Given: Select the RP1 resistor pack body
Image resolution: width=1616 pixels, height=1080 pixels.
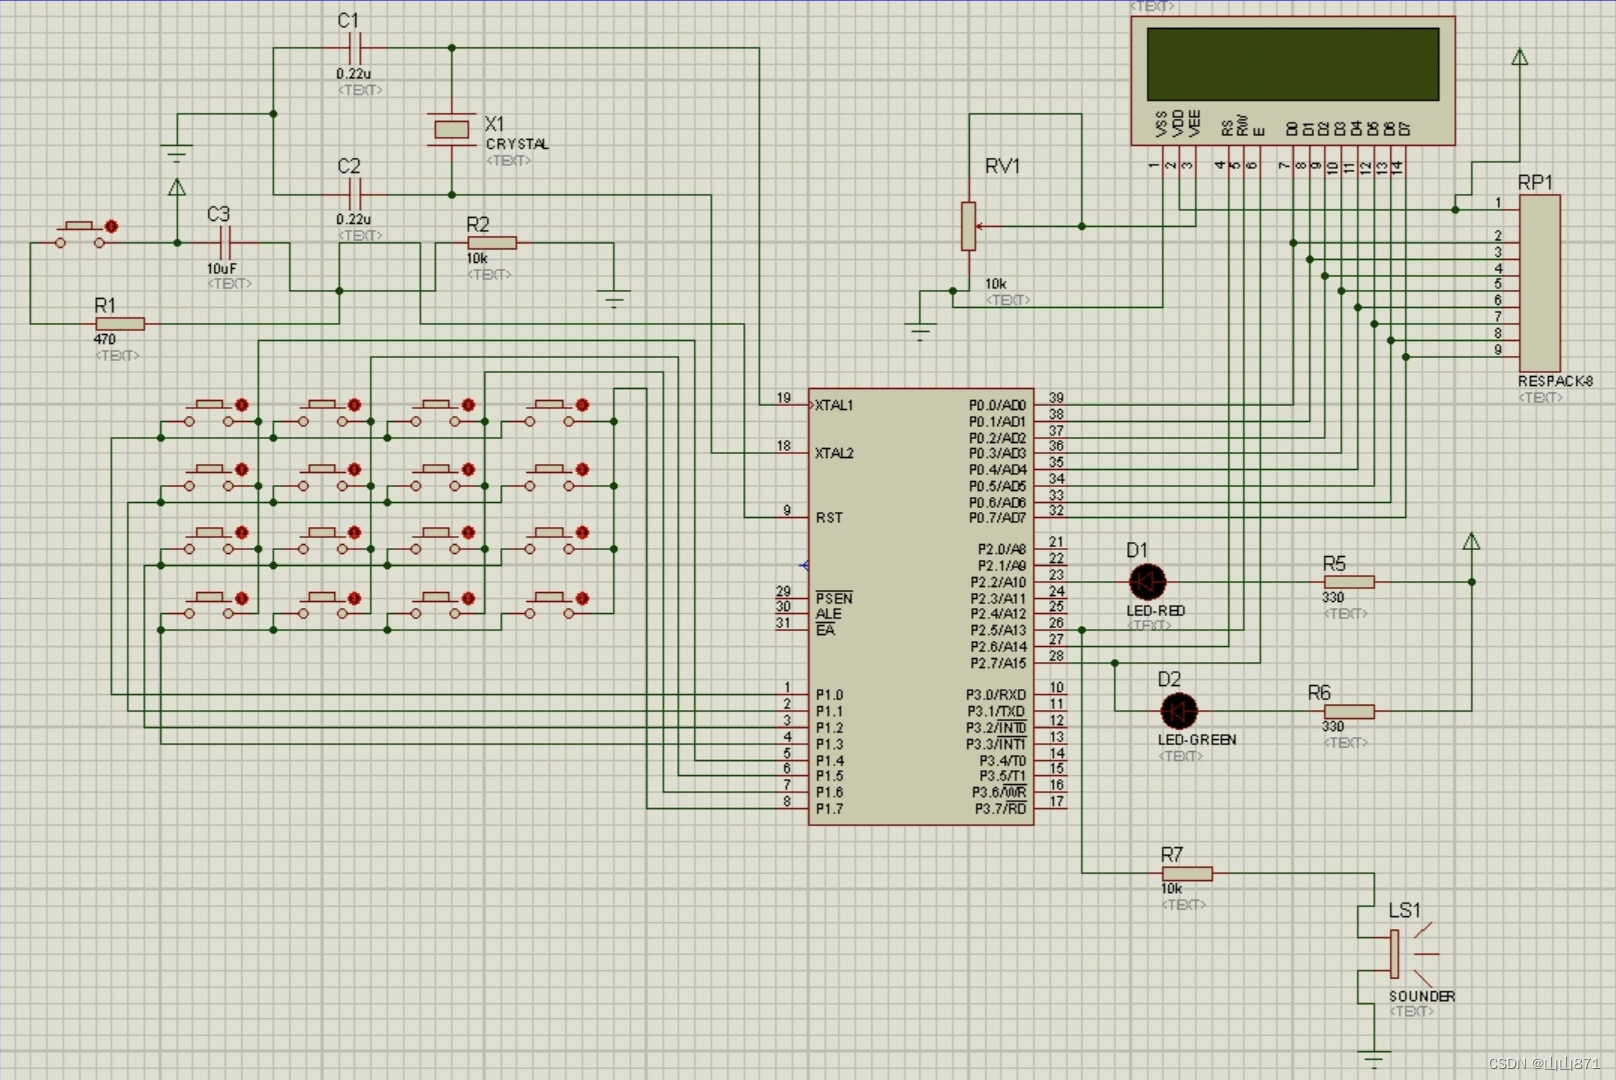Looking at the screenshot, I should [1540, 283].
